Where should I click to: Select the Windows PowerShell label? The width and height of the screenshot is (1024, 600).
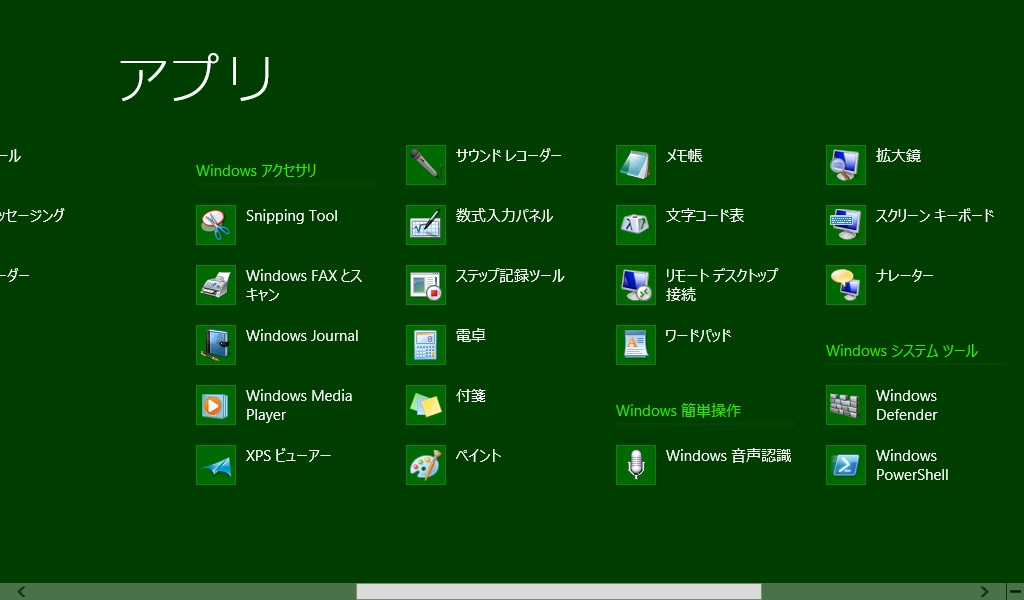point(912,465)
